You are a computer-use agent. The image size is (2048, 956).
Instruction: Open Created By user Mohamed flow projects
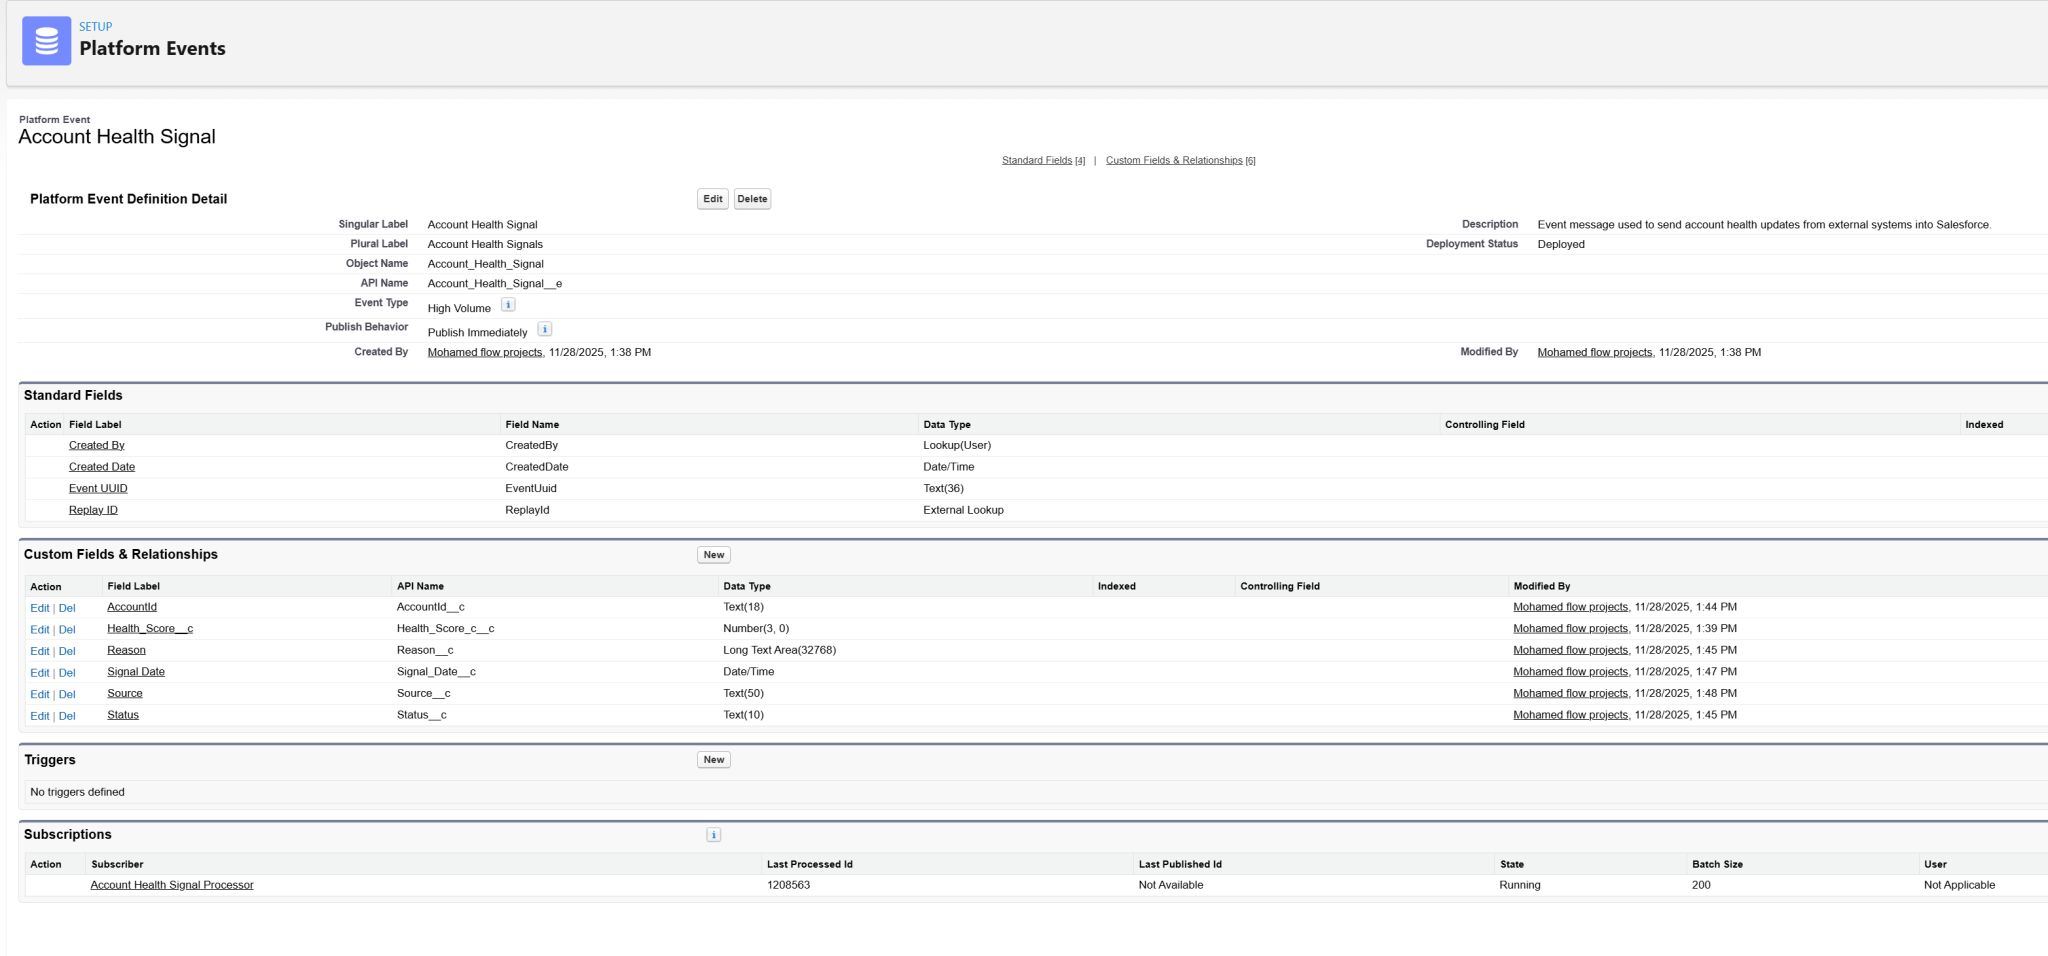pos(485,352)
